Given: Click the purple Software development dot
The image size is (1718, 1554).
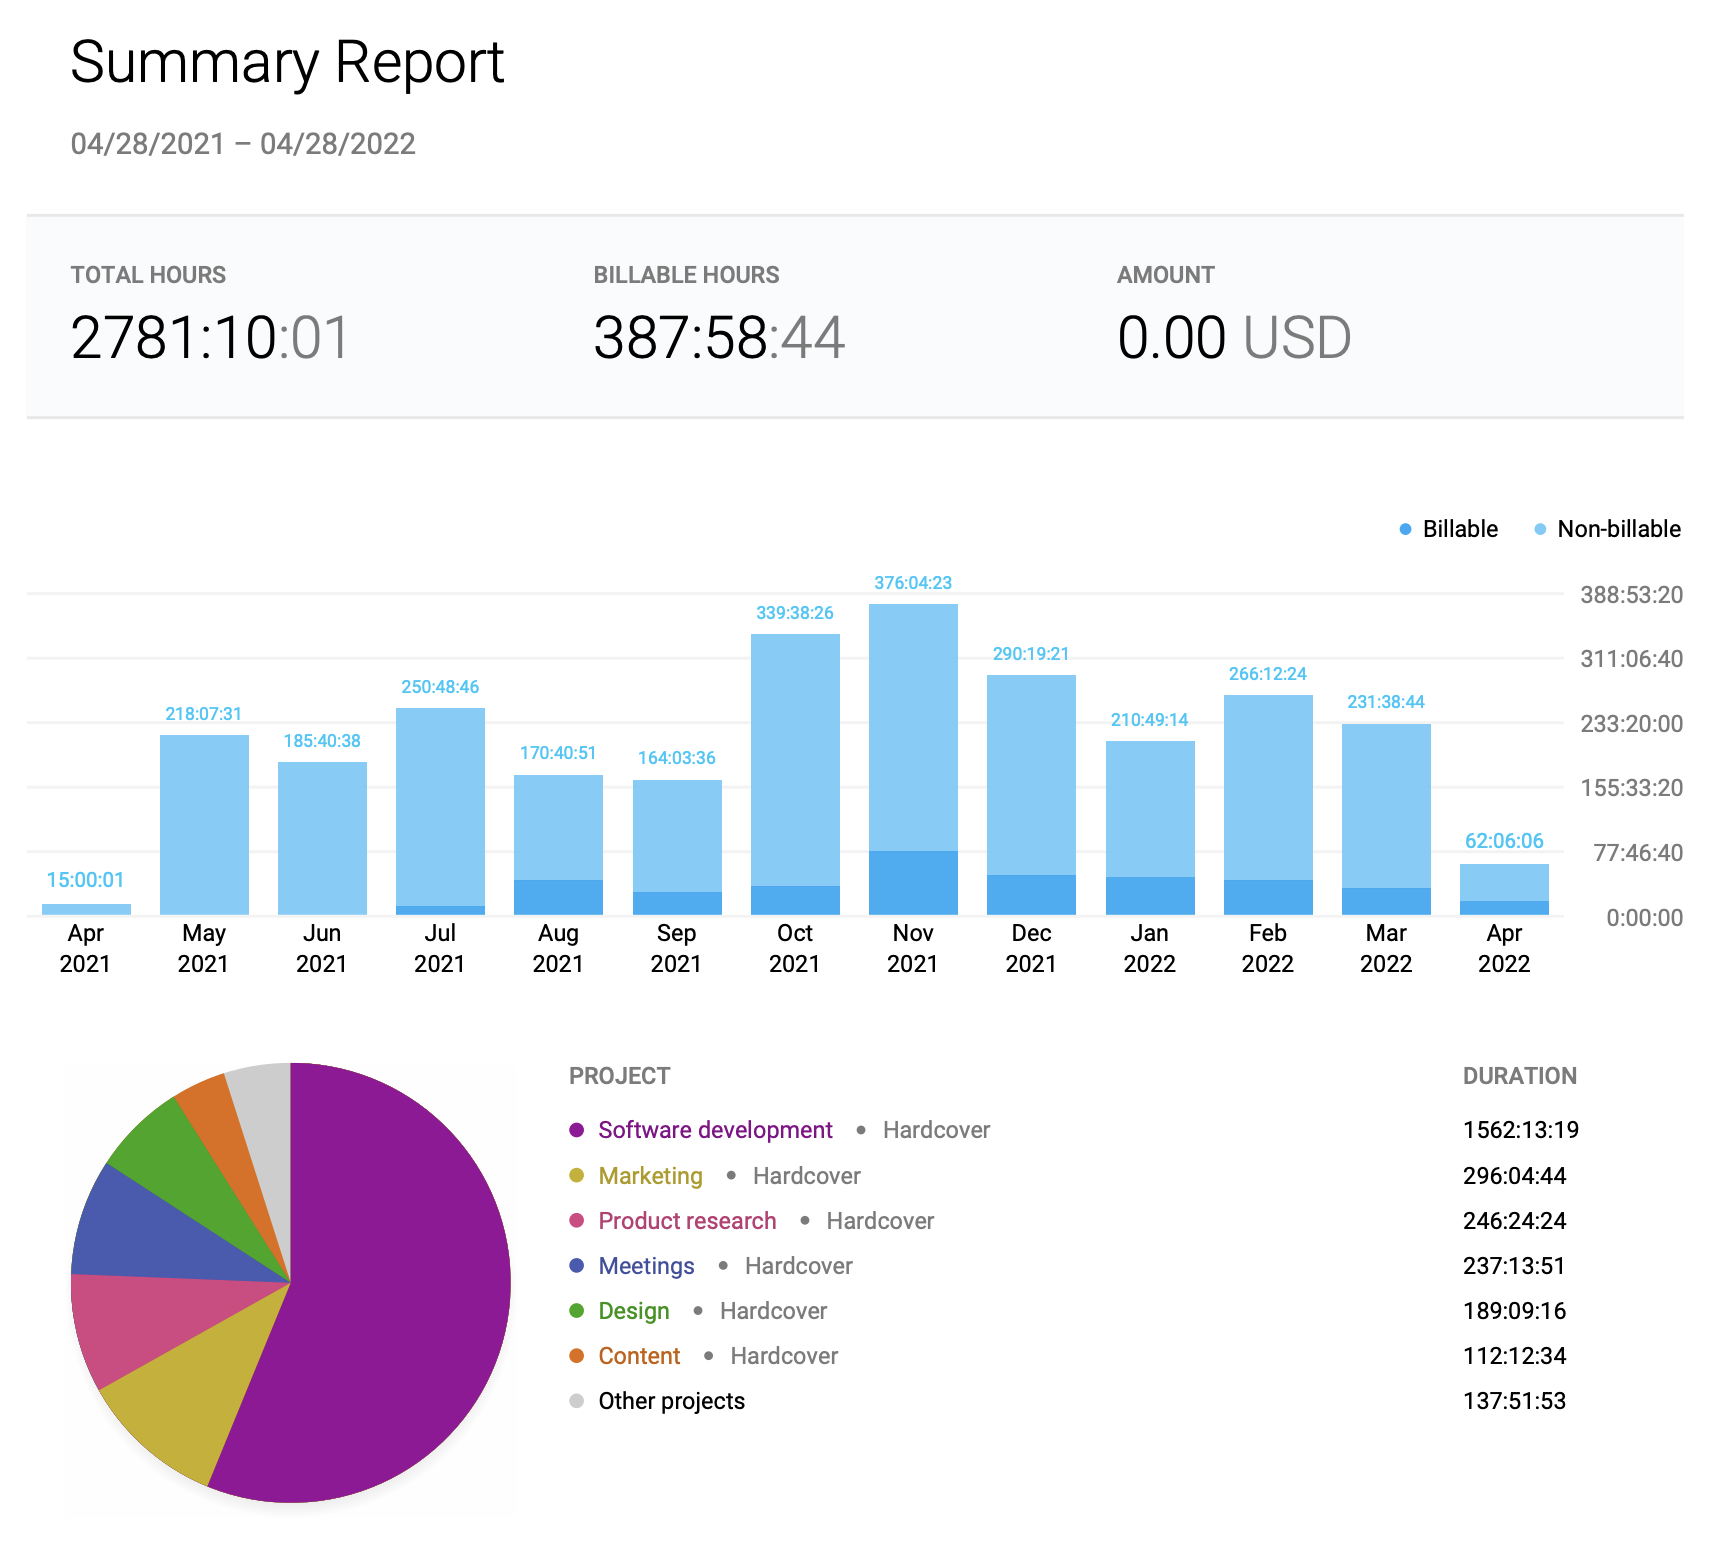Looking at the screenshot, I should (576, 1130).
